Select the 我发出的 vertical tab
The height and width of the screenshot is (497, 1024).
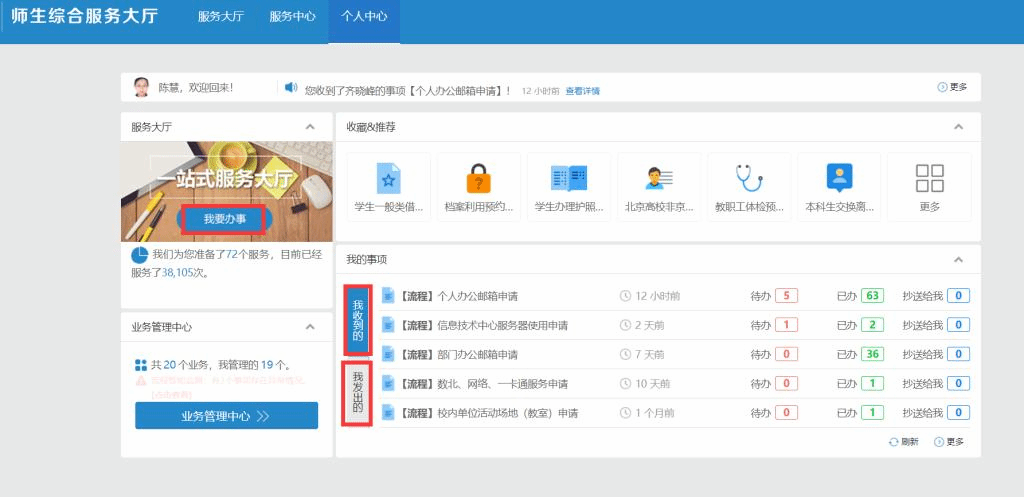[357, 395]
